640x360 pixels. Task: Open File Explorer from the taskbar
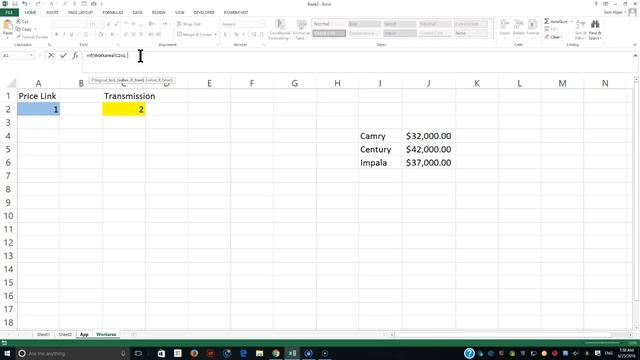click(260, 353)
